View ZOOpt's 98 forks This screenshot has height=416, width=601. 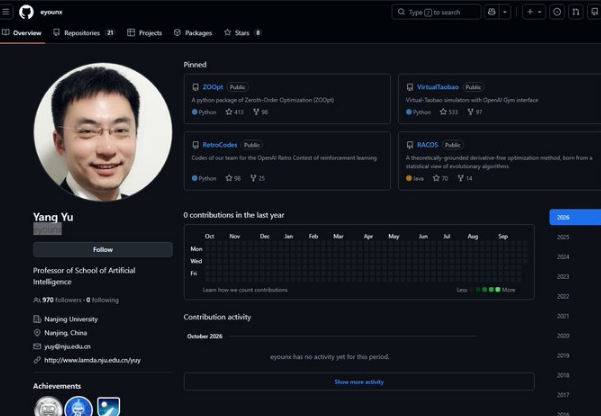coord(261,112)
